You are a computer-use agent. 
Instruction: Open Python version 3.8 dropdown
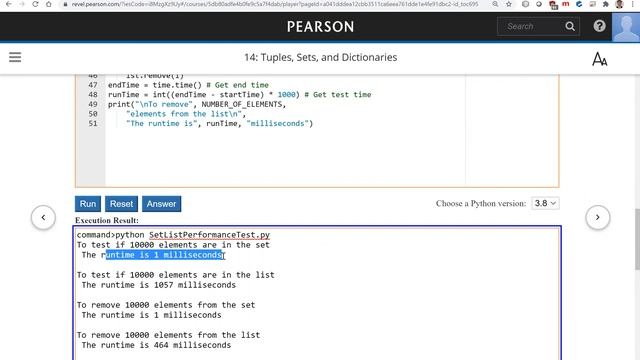[545, 203]
